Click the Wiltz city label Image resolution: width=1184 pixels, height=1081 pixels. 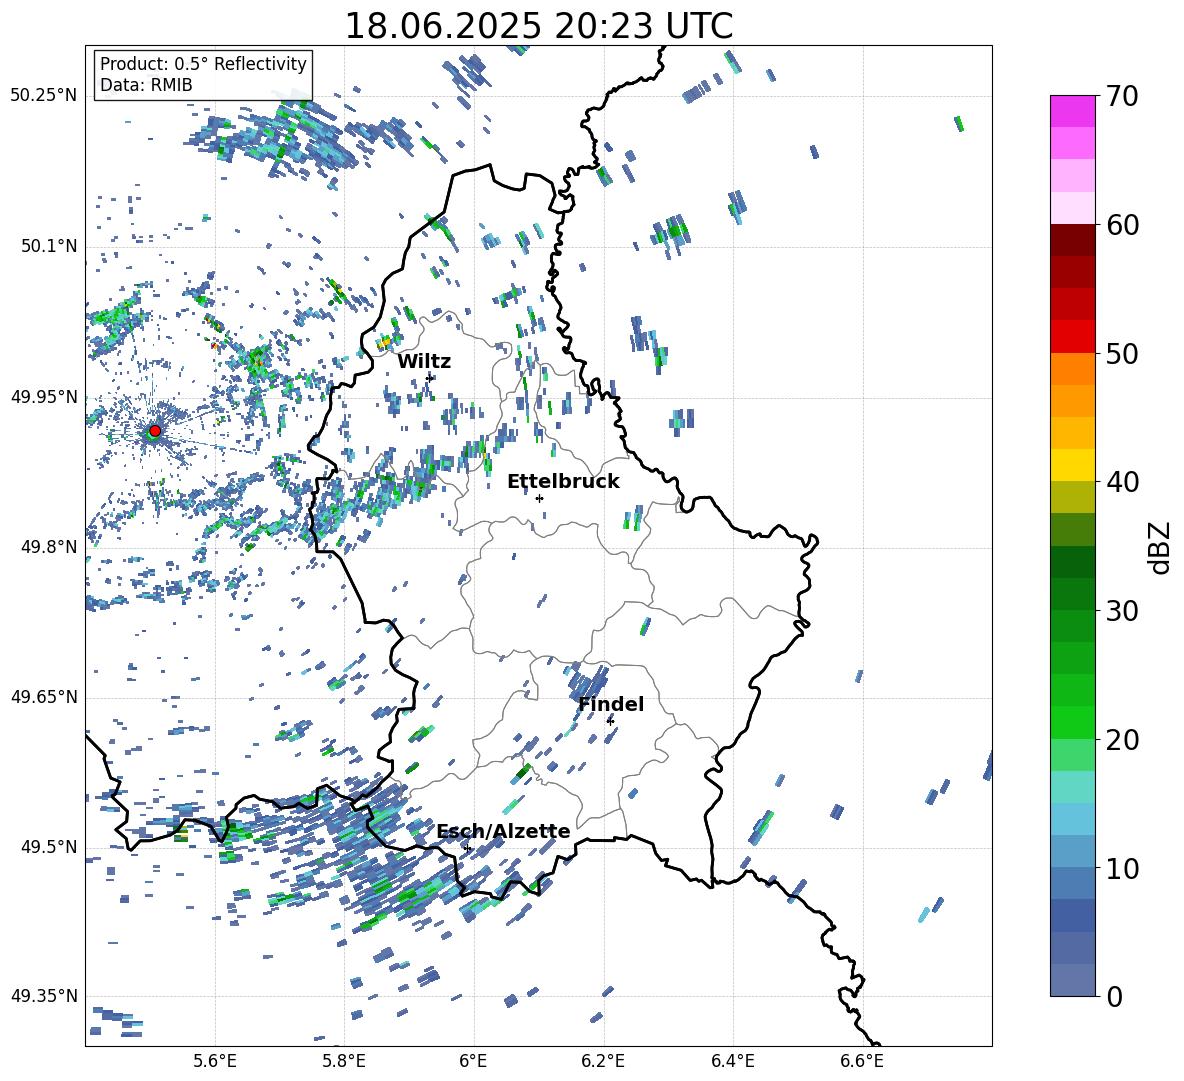click(x=424, y=362)
